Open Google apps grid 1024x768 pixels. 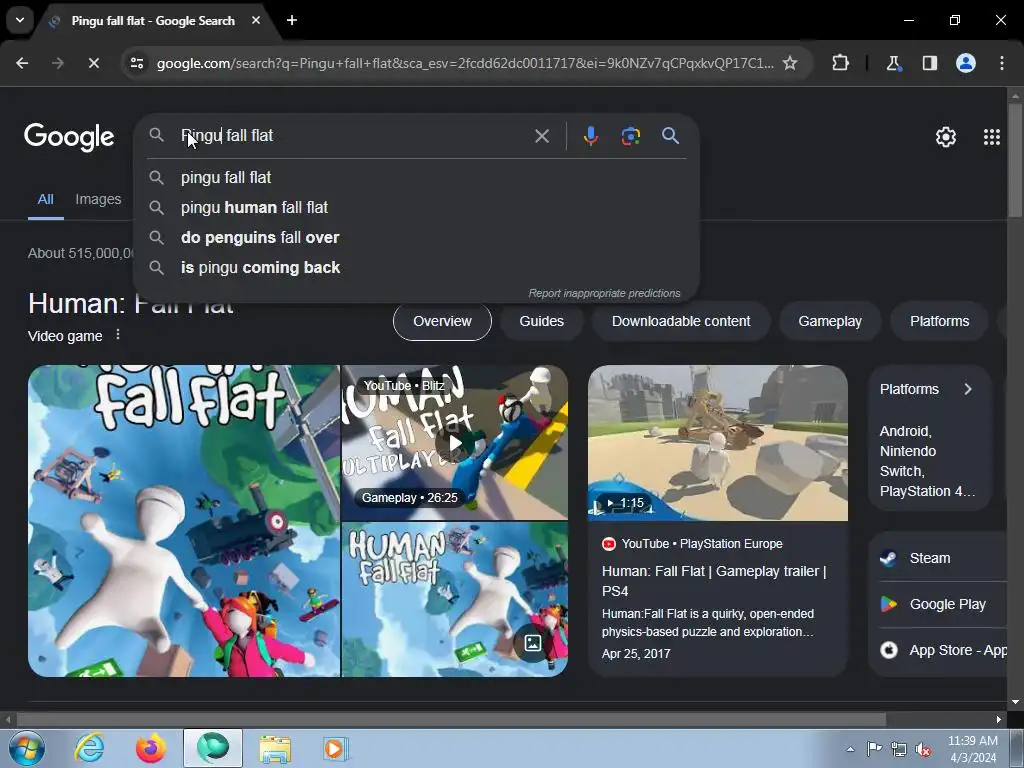992,137
